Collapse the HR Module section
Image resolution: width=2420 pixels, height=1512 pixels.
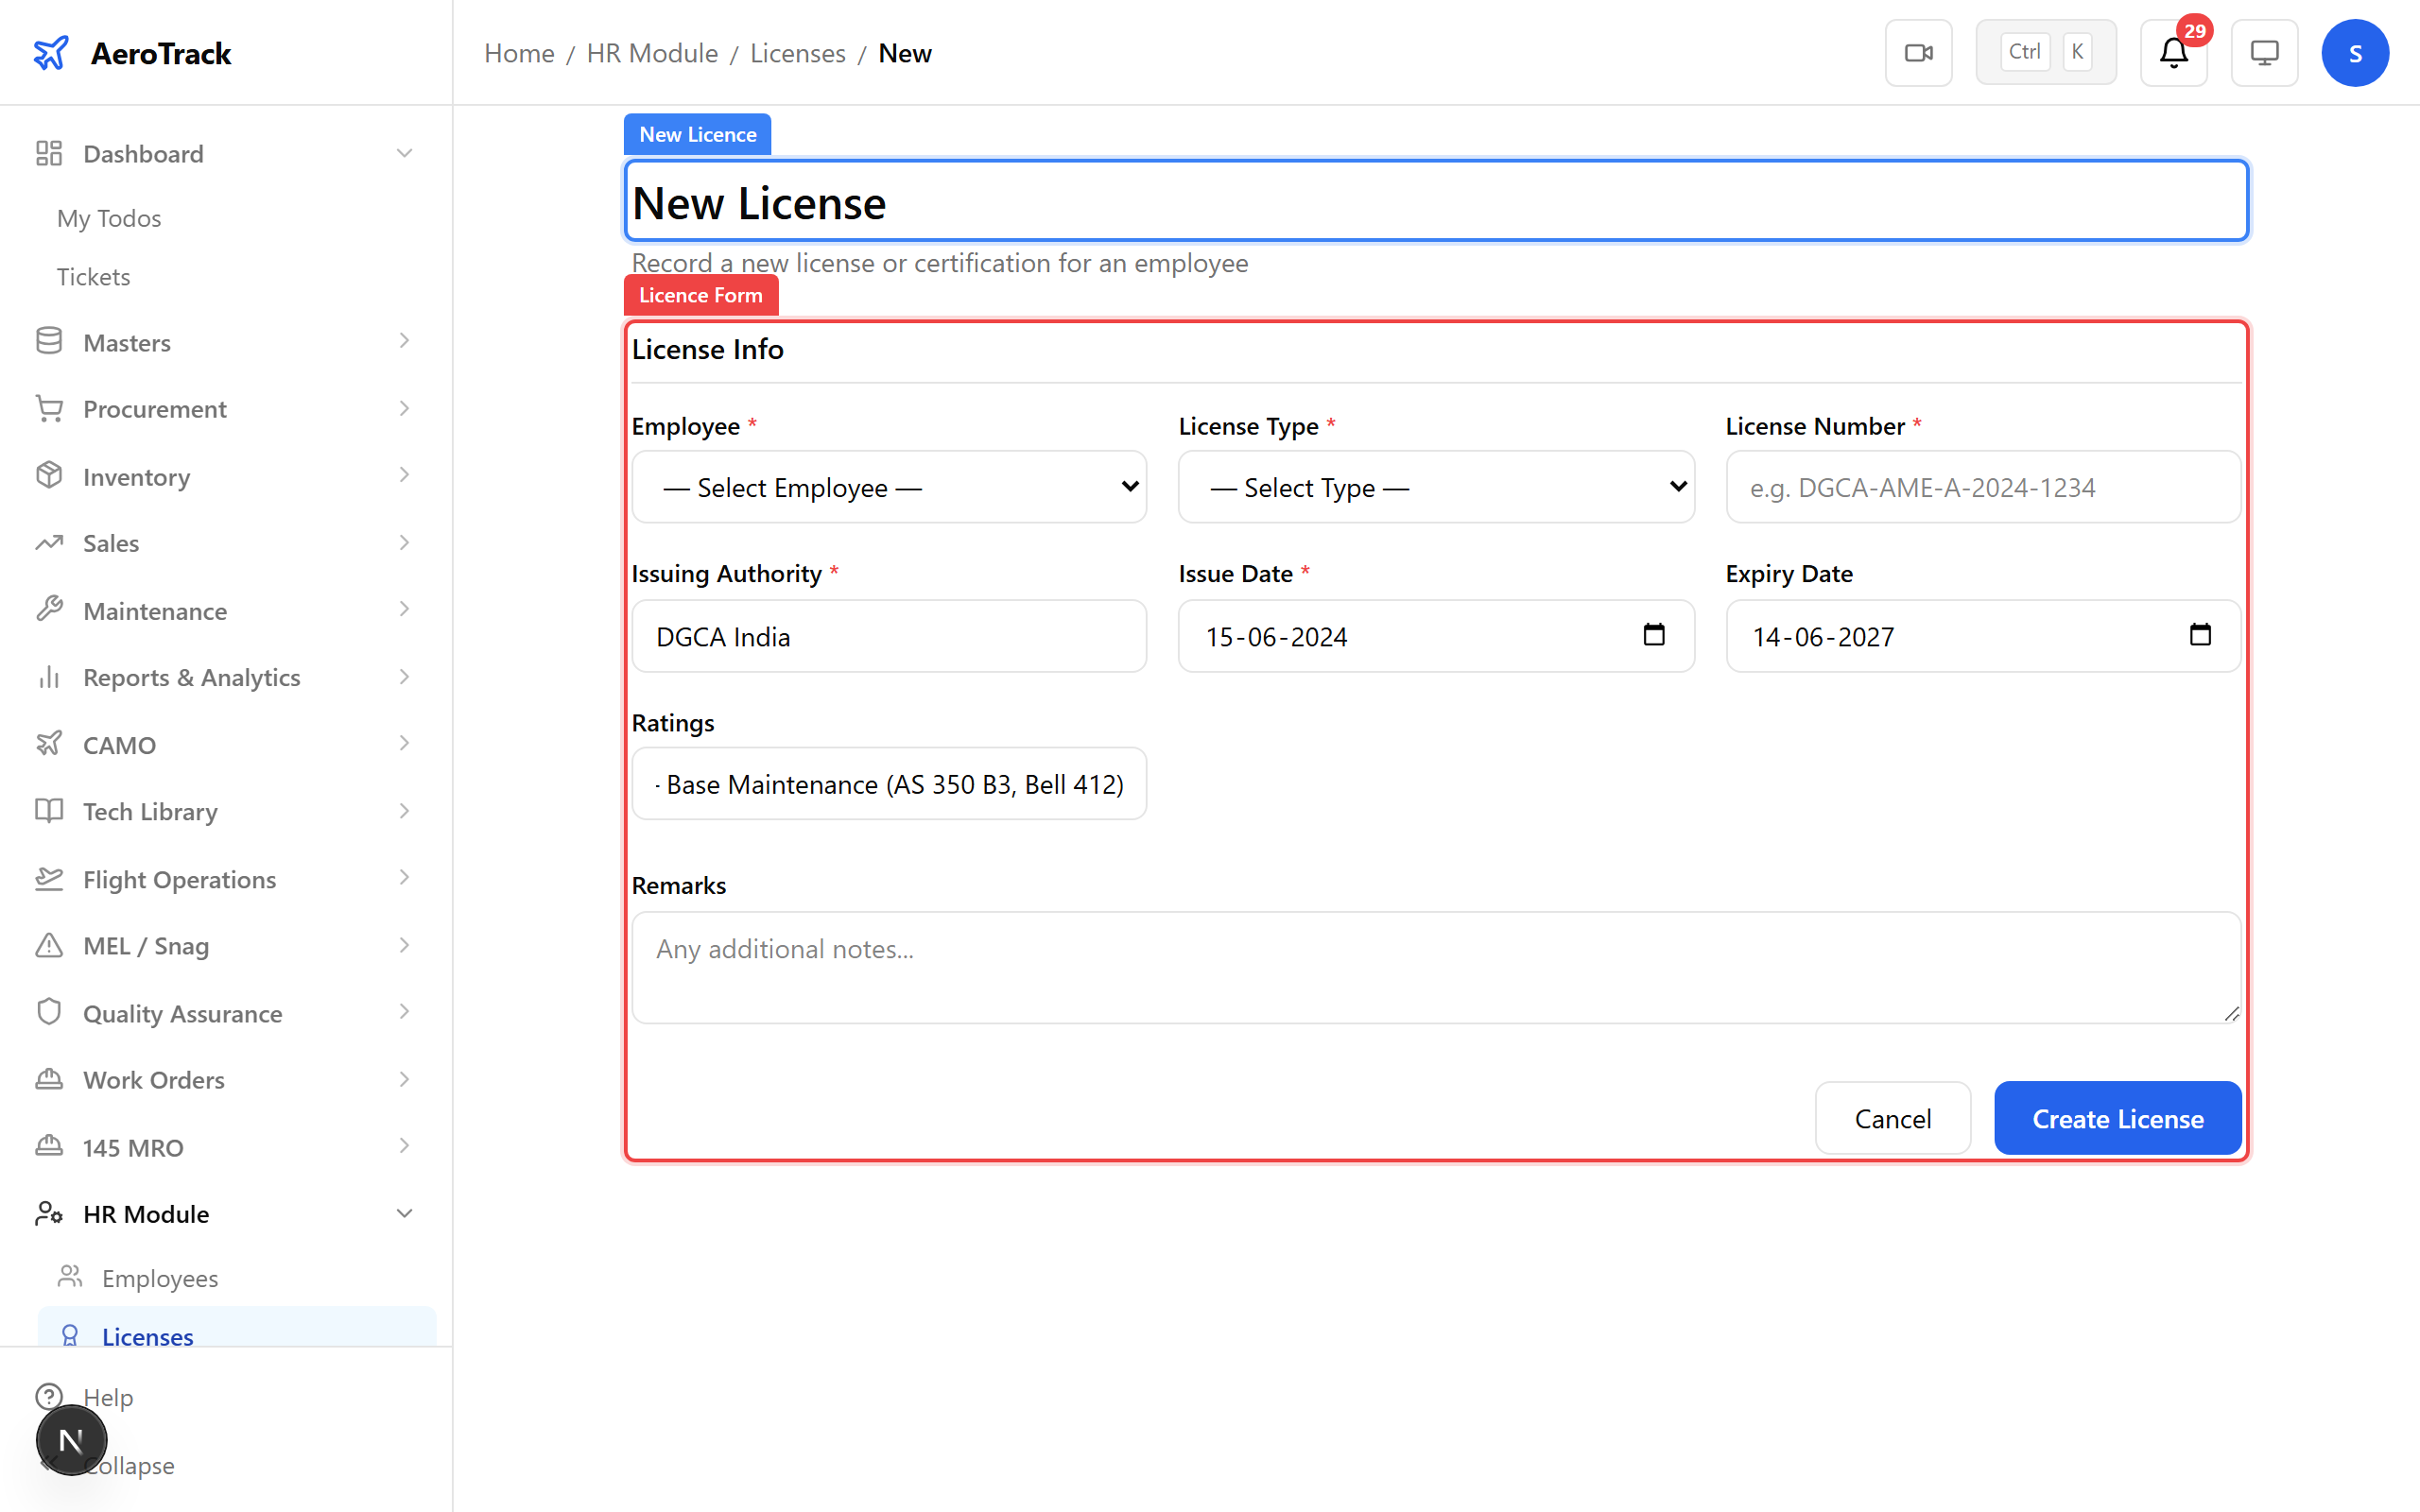click(404, 1213)
